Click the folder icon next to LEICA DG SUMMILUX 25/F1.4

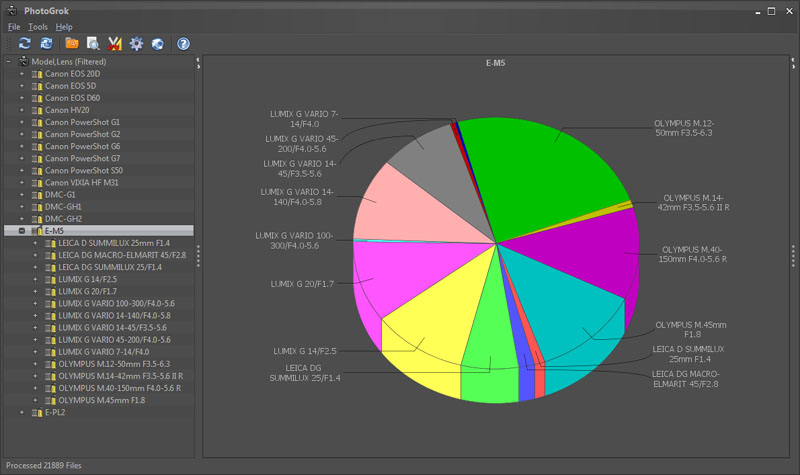coord(51,267)
